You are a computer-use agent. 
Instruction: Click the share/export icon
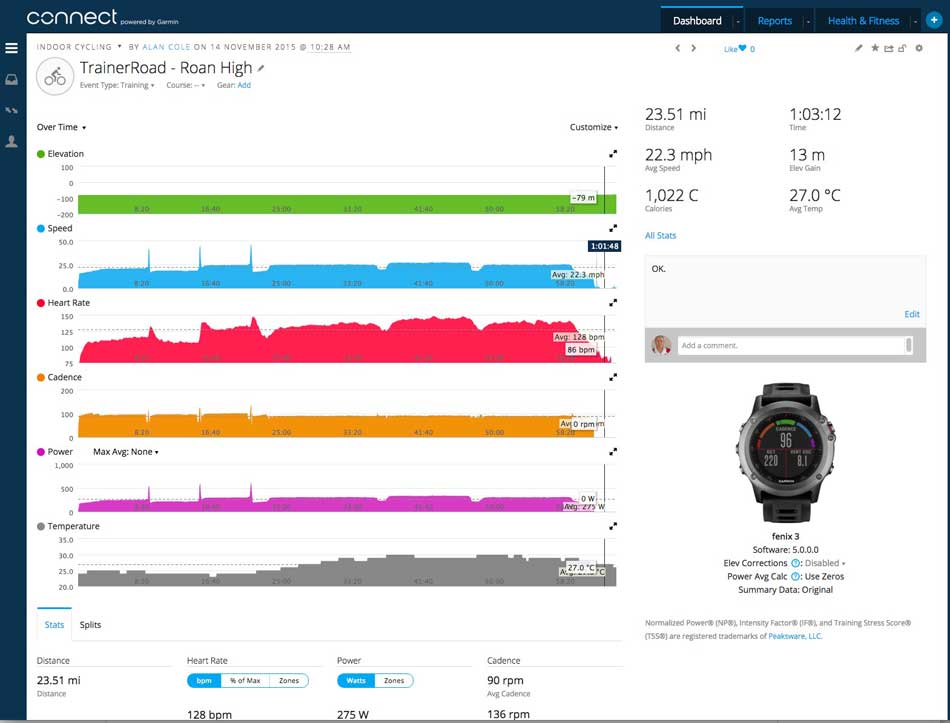point(889,48)
